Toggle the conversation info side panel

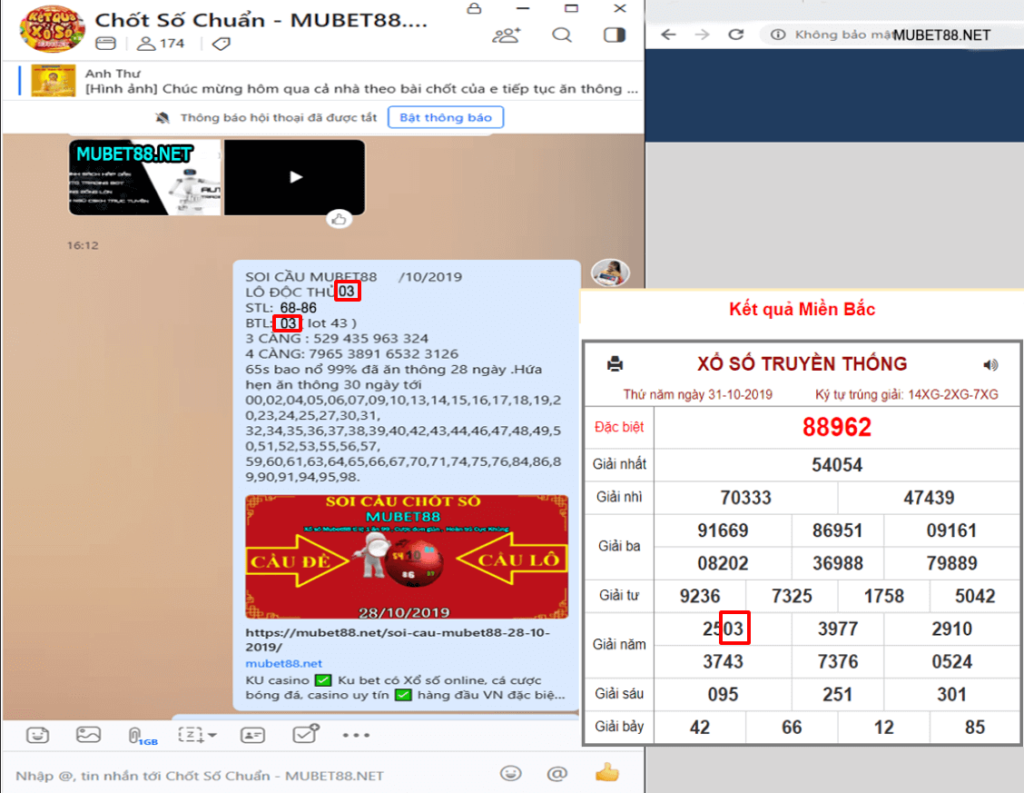click(614, 36)
